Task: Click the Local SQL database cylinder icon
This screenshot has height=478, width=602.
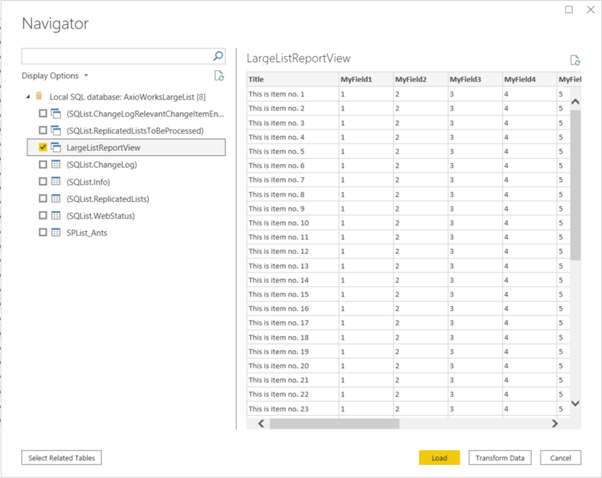Action: coord(39,97)
